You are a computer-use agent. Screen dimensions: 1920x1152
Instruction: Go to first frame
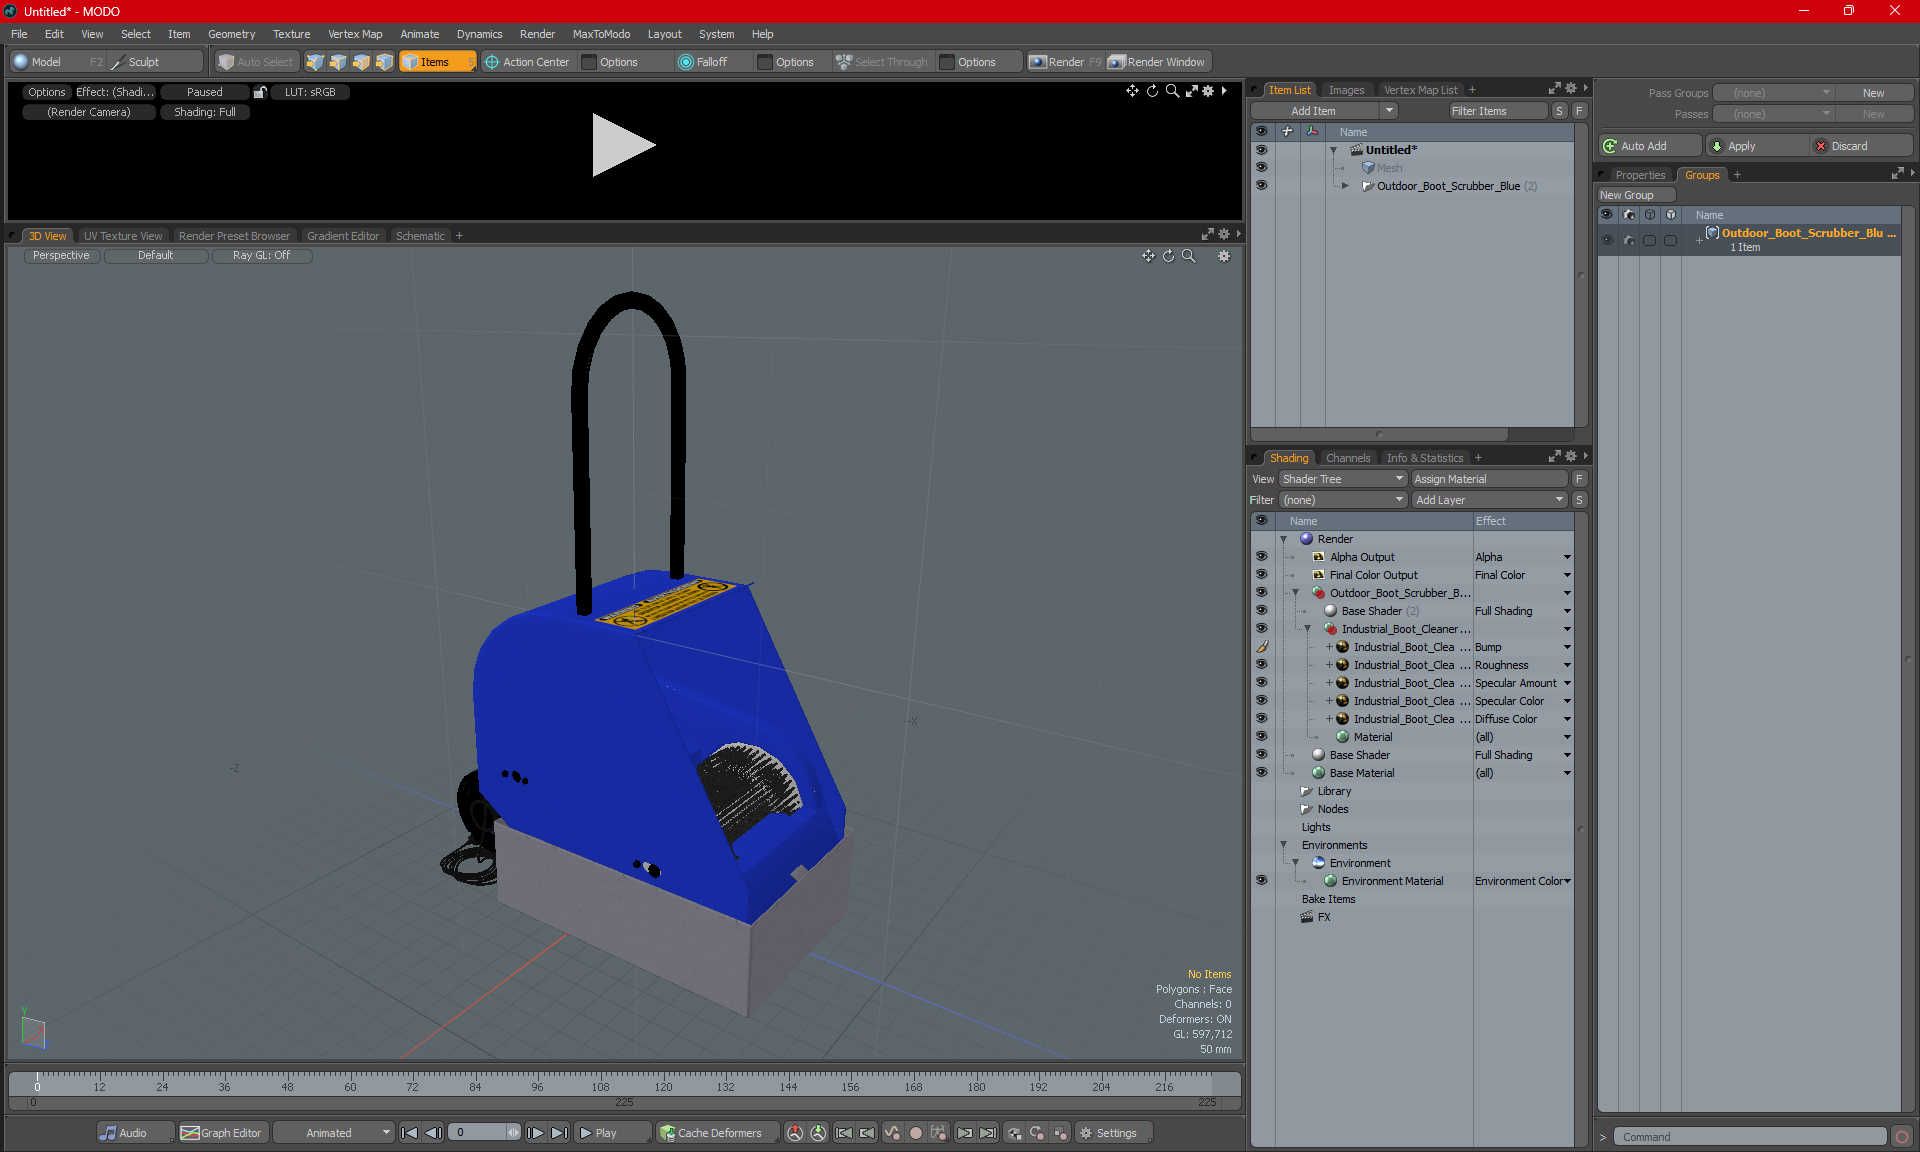[x=409, y=1133]
